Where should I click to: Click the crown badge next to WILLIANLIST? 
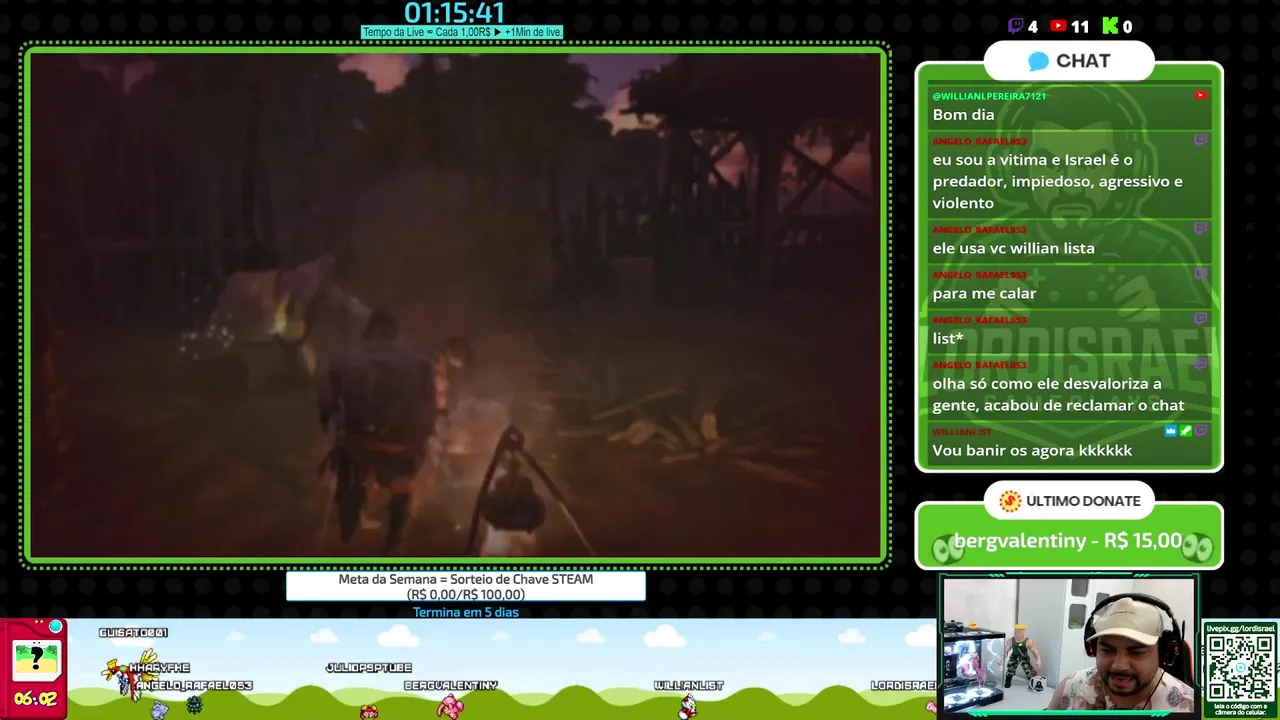pyautogui.click(x=1171, y=431)
